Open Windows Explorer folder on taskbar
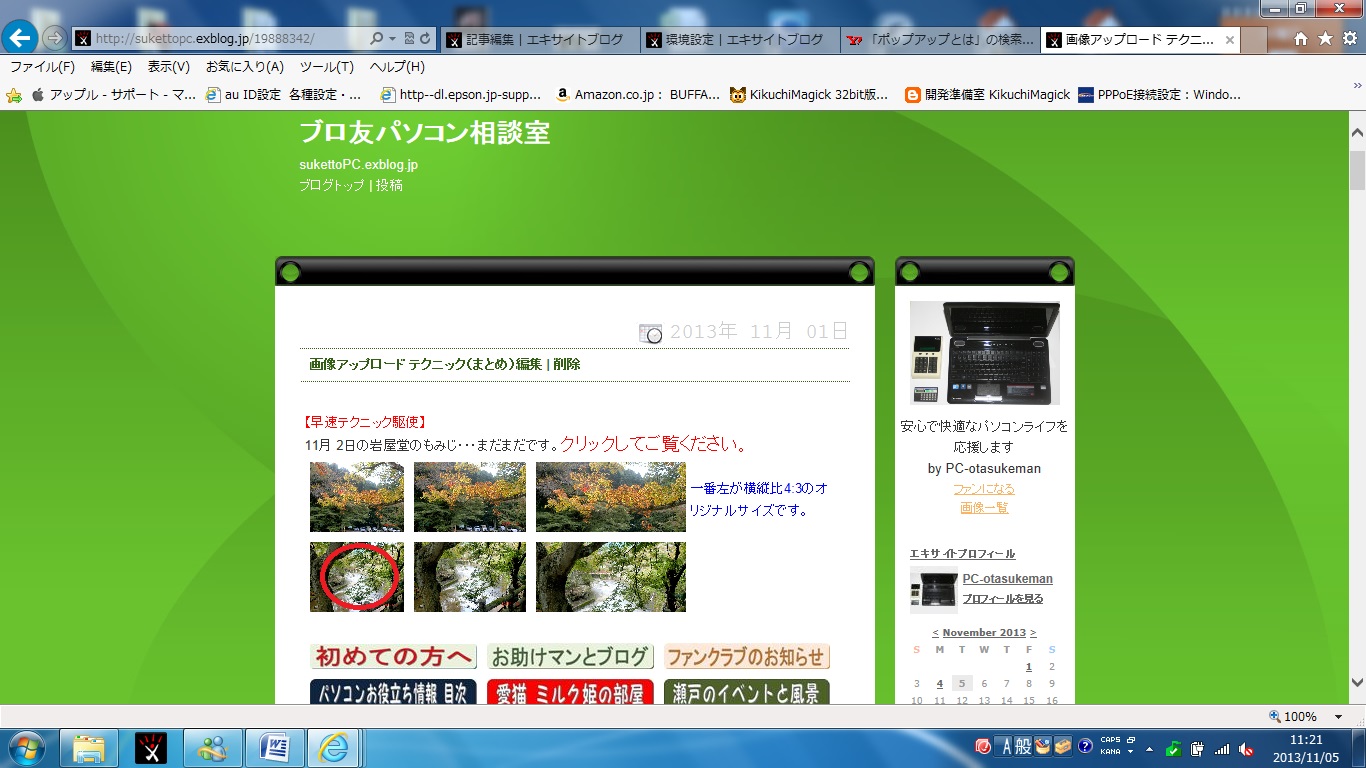The image size is (1366, 768). [x=89, y=748]
